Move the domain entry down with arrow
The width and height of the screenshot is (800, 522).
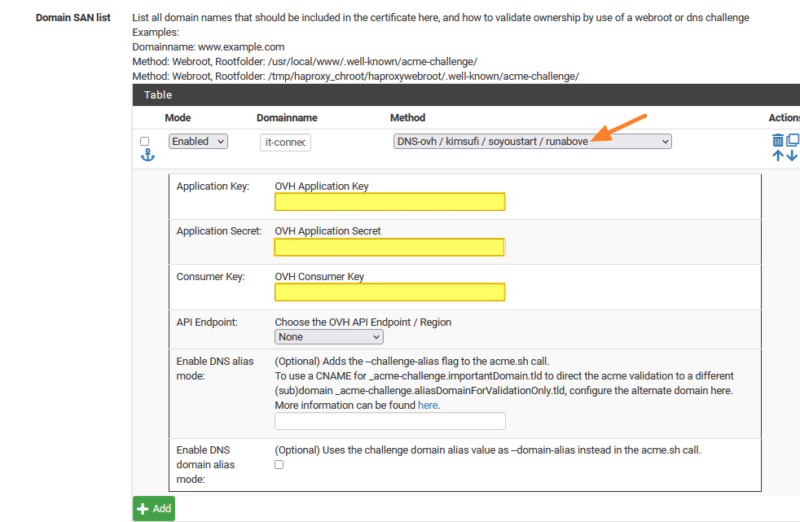pos(792,156)
